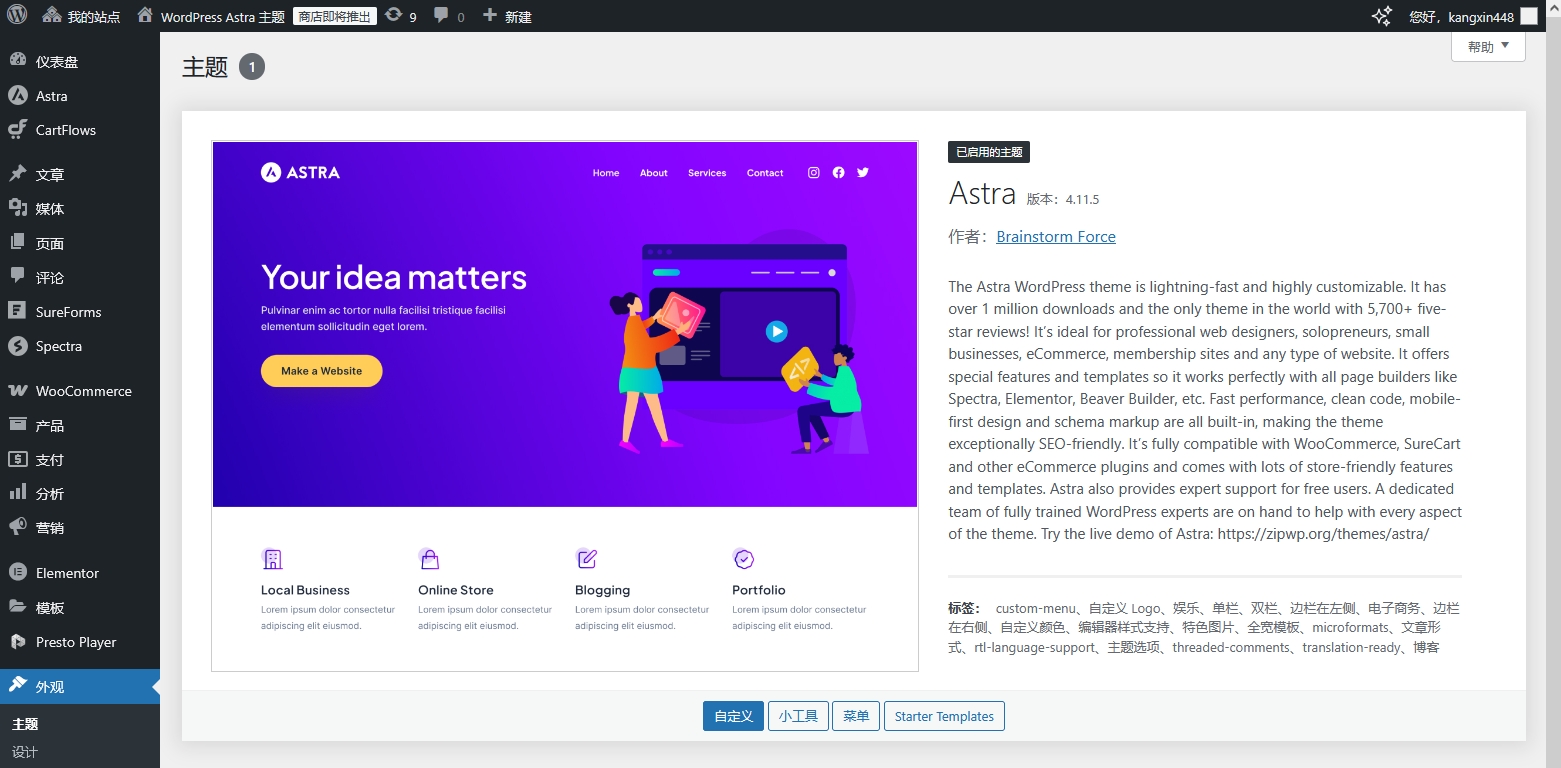Click the Spectra sidebar icon
The height and width of the screenshot is (768, 1561).
point(18,346)
